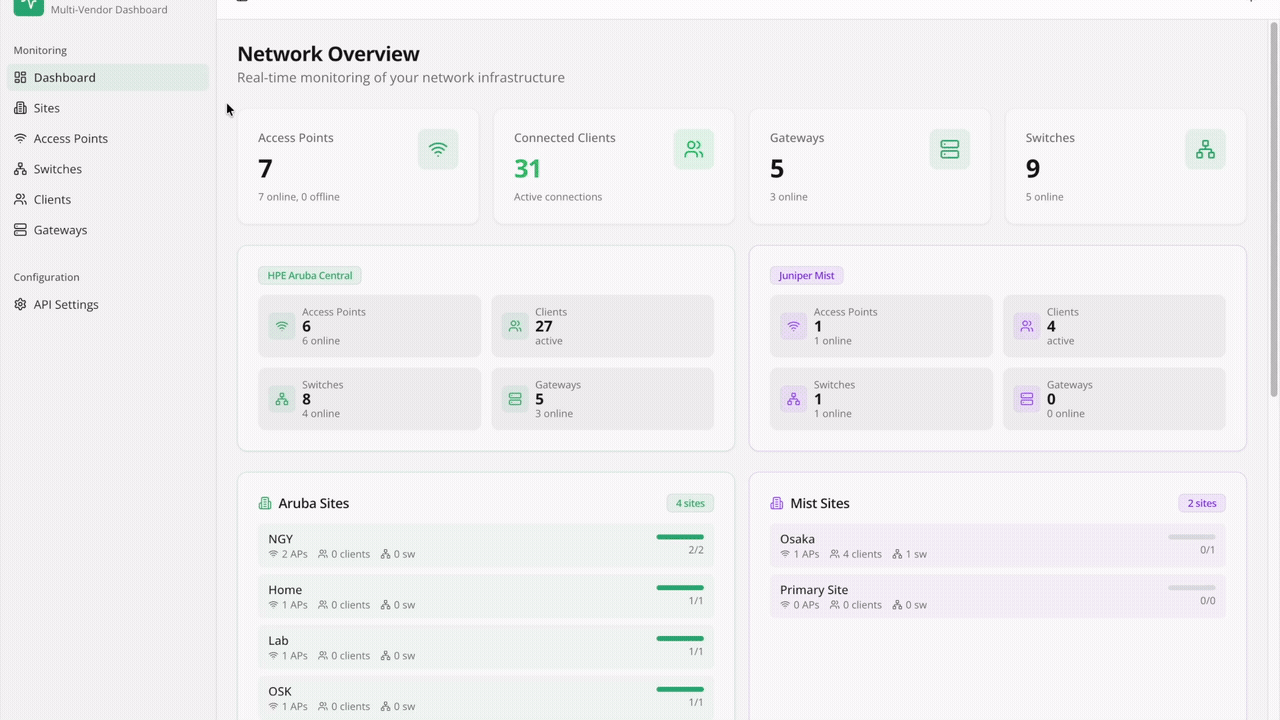Viewport: 1280px width, 720px height.
Task: Click the "Active connections" text
Action: tap(558, 197)
